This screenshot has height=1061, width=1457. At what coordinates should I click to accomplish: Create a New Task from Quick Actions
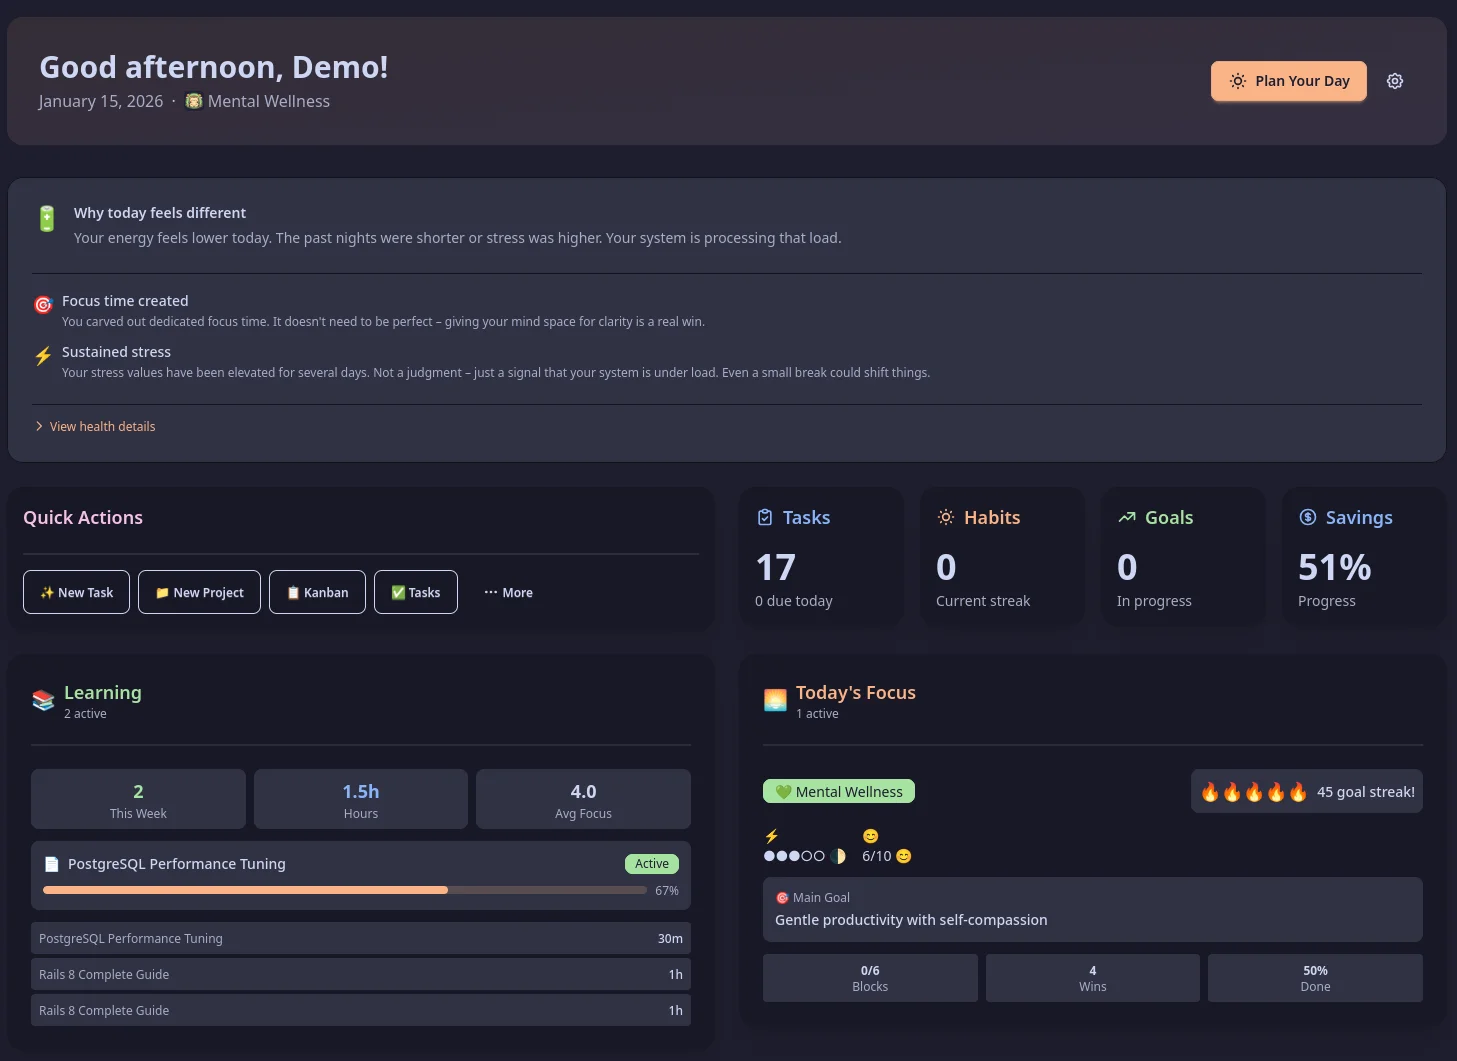coord(76,592)
